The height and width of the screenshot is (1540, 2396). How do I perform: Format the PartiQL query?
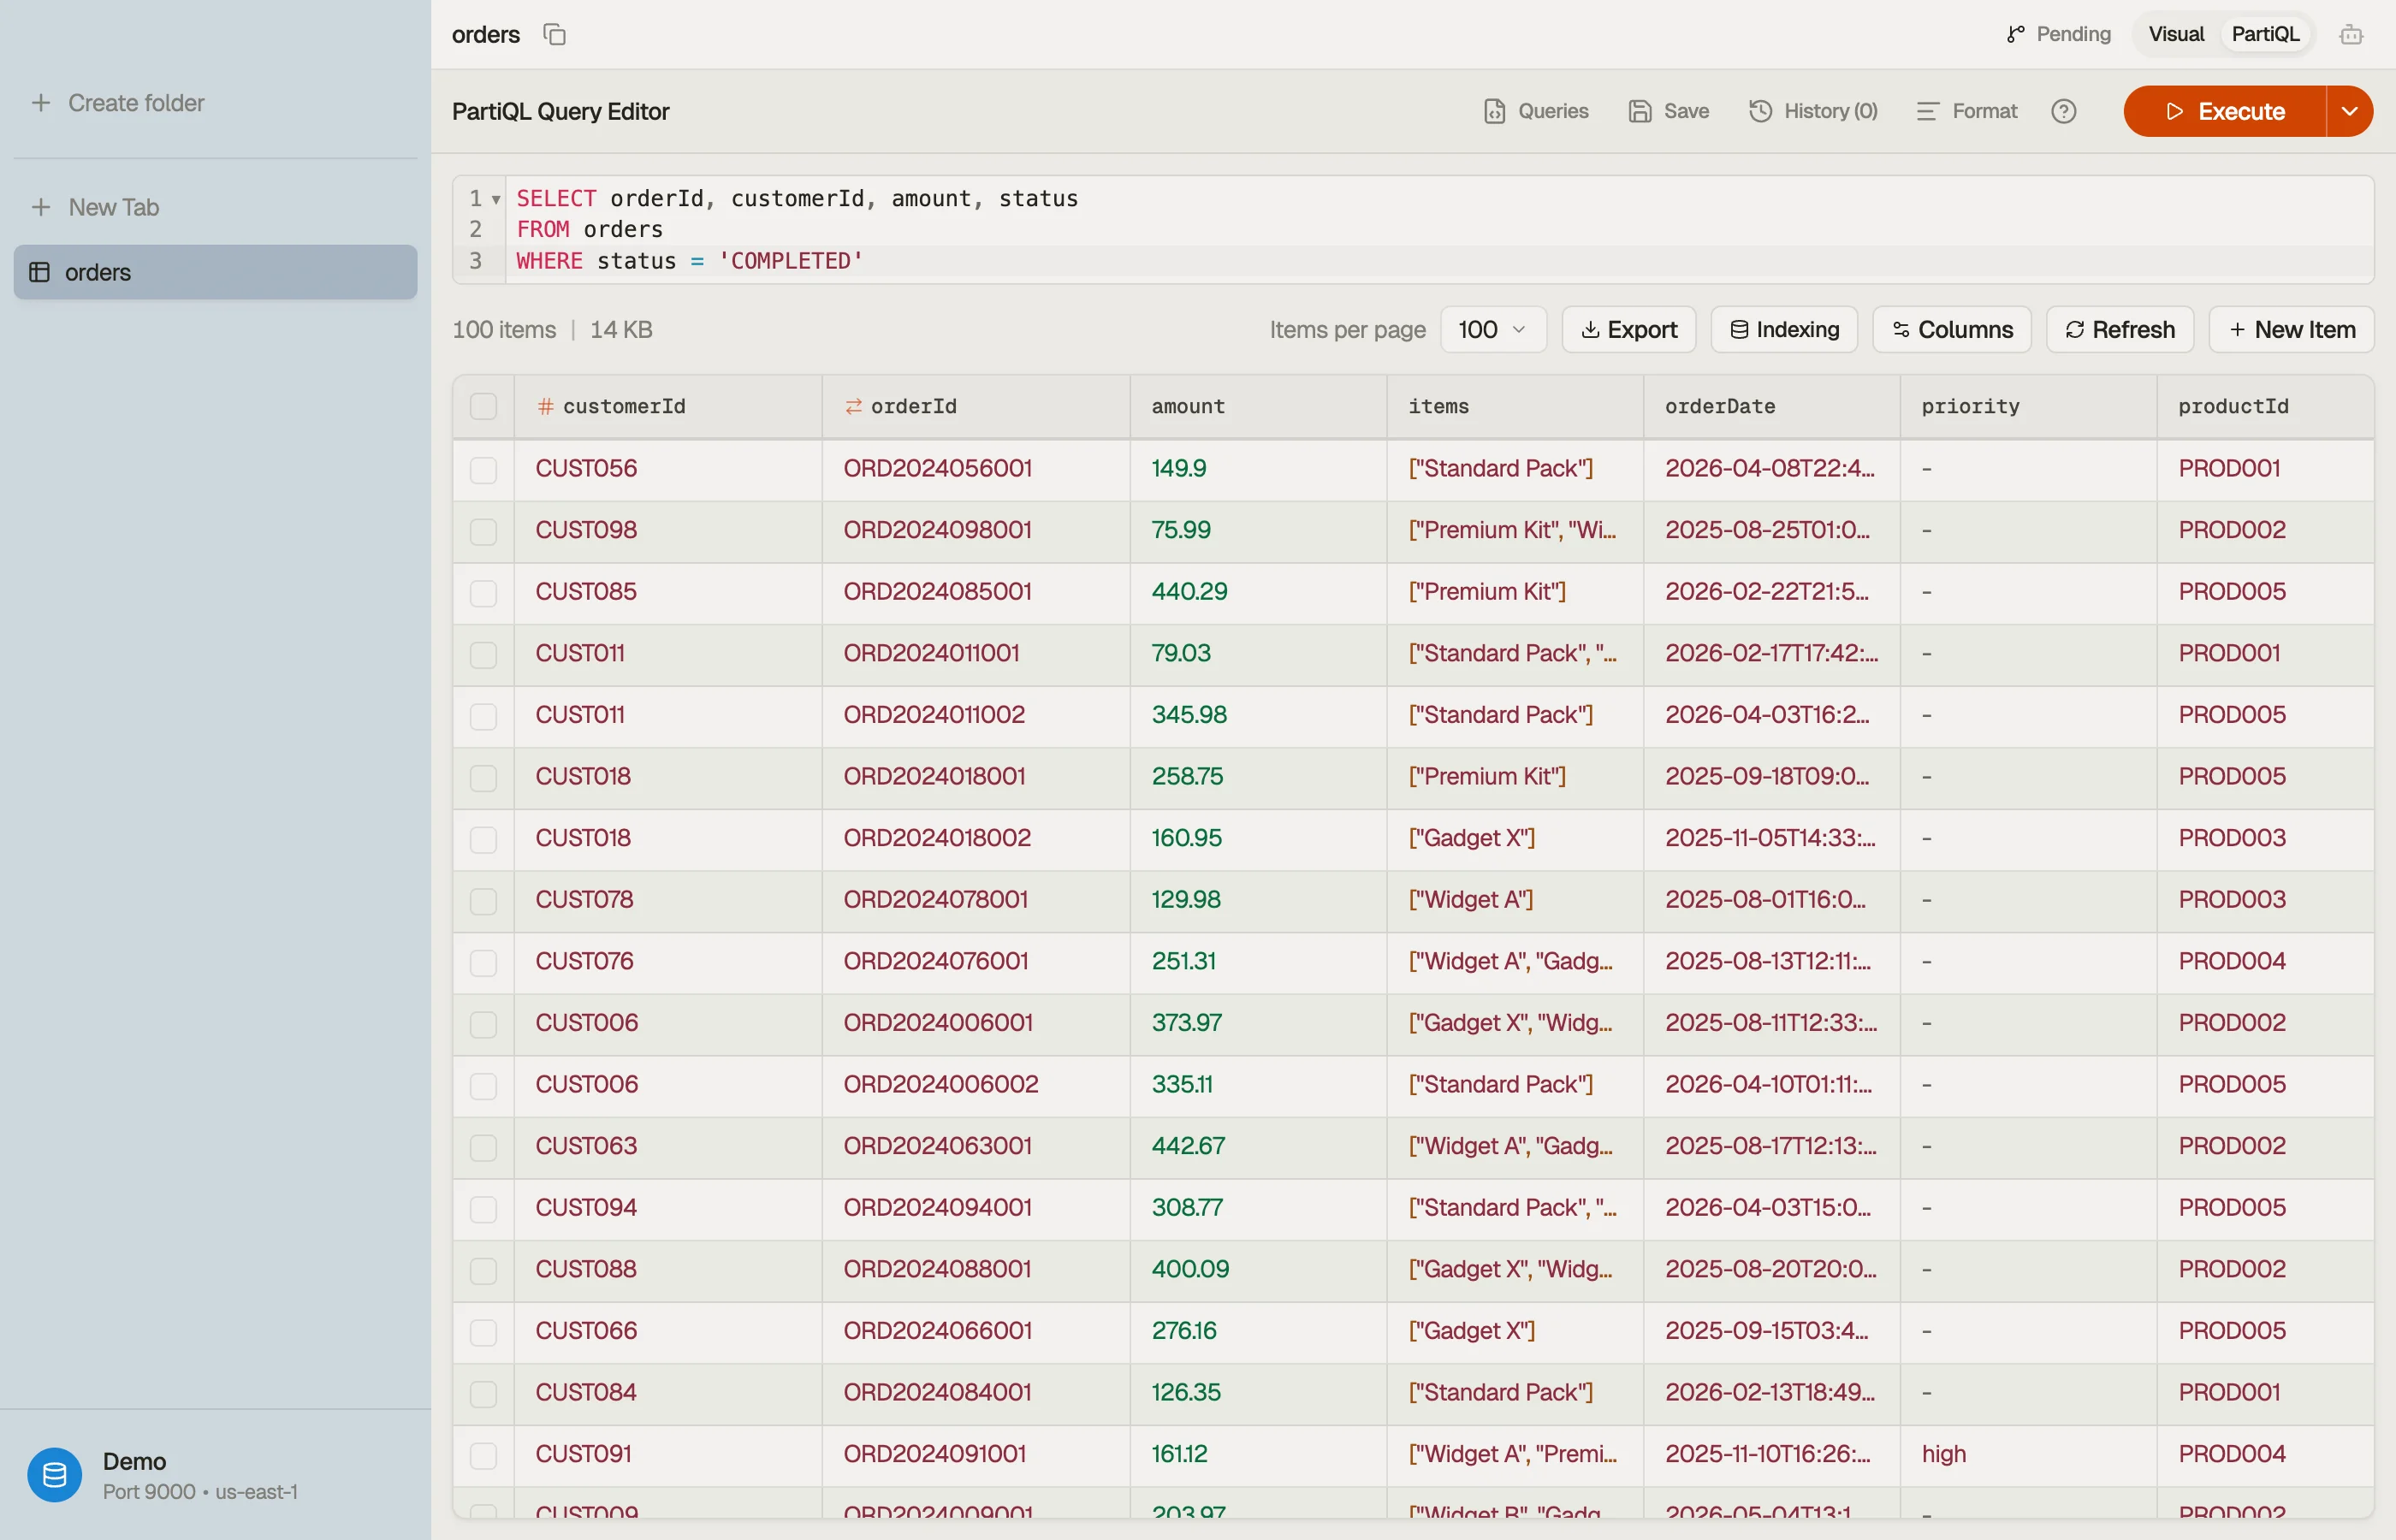coord(1967,111)
